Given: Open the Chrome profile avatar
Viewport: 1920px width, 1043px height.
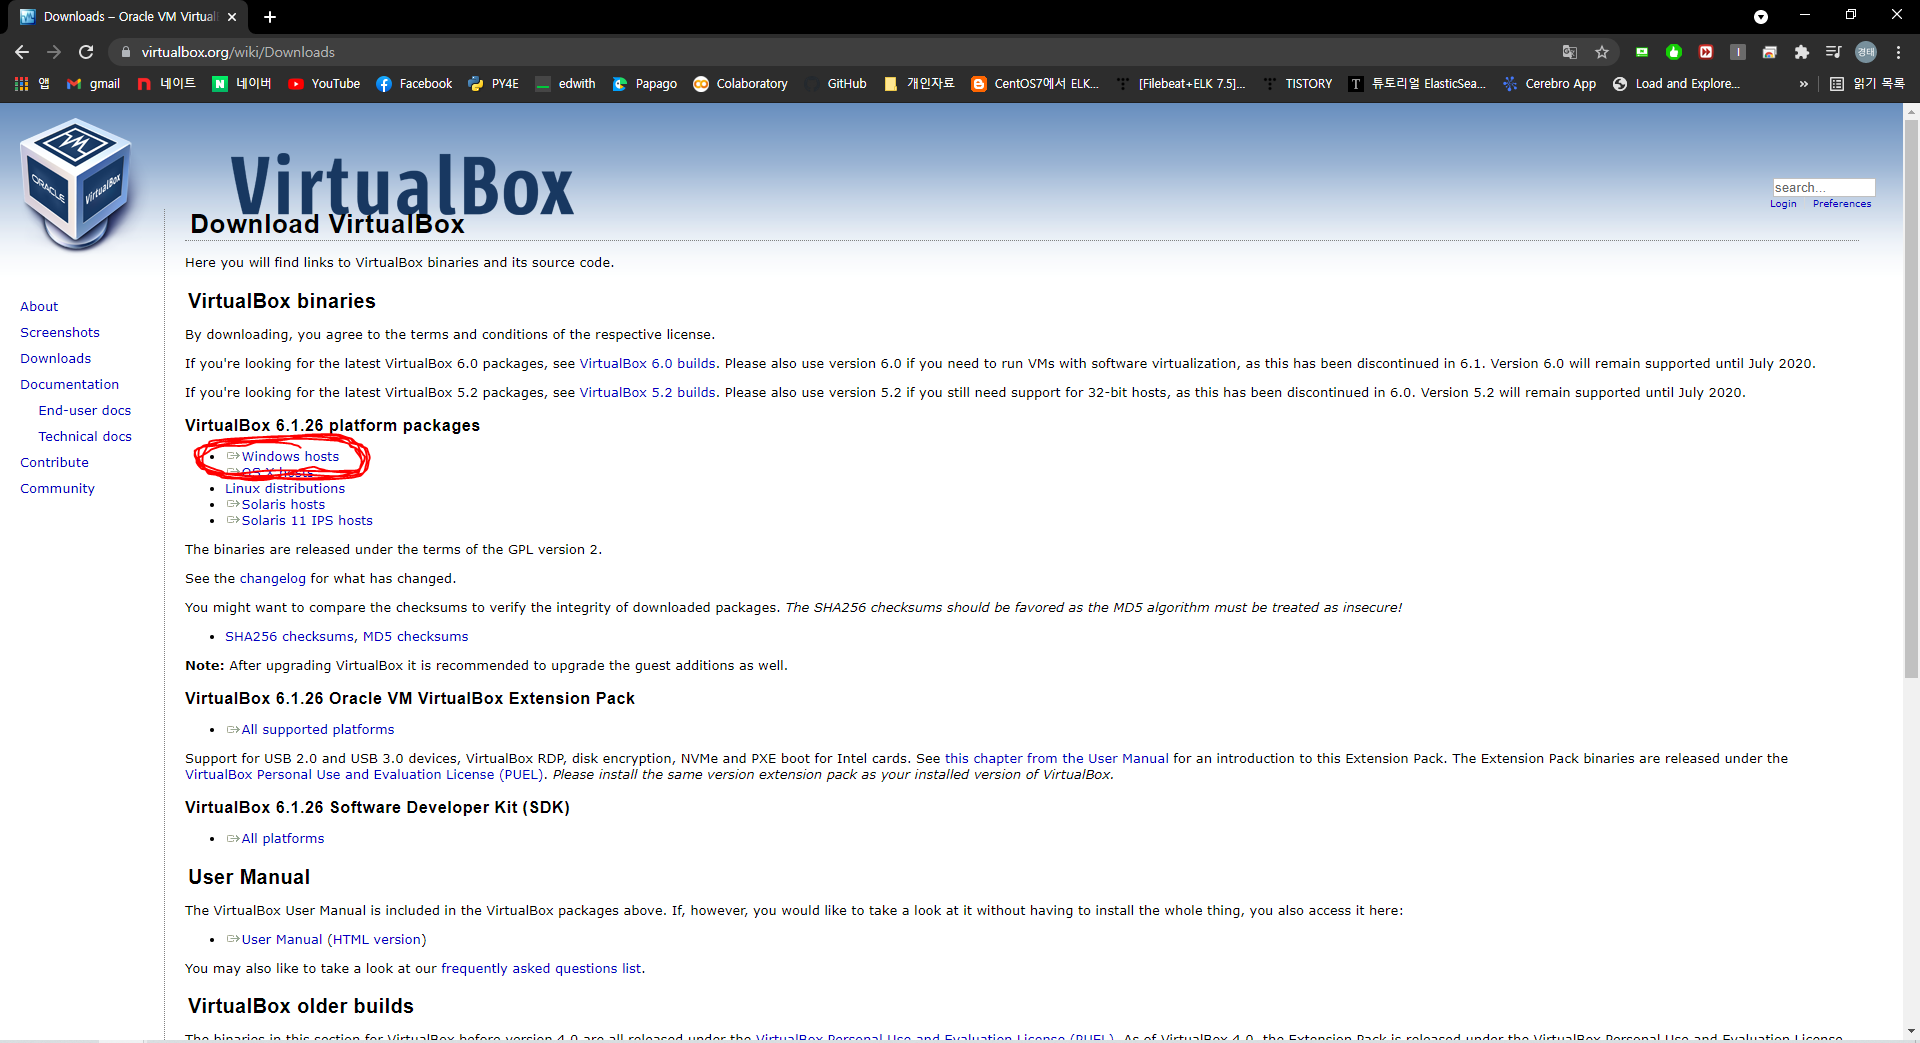Looking at the screenshot, I should tap(1866, 52).
